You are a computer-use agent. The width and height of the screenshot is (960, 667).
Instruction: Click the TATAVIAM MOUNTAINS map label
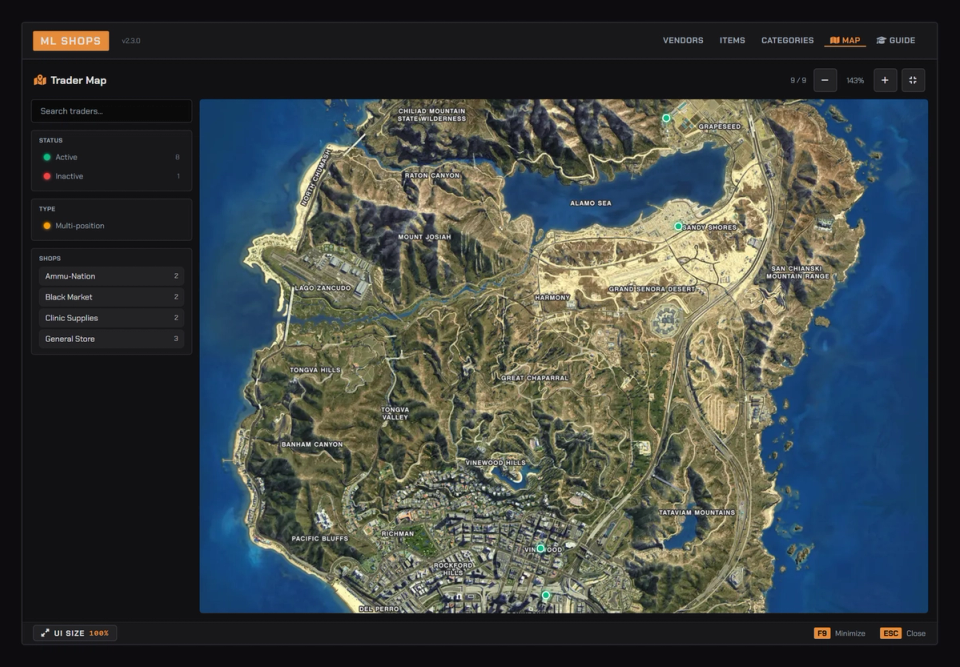(697, 513)
